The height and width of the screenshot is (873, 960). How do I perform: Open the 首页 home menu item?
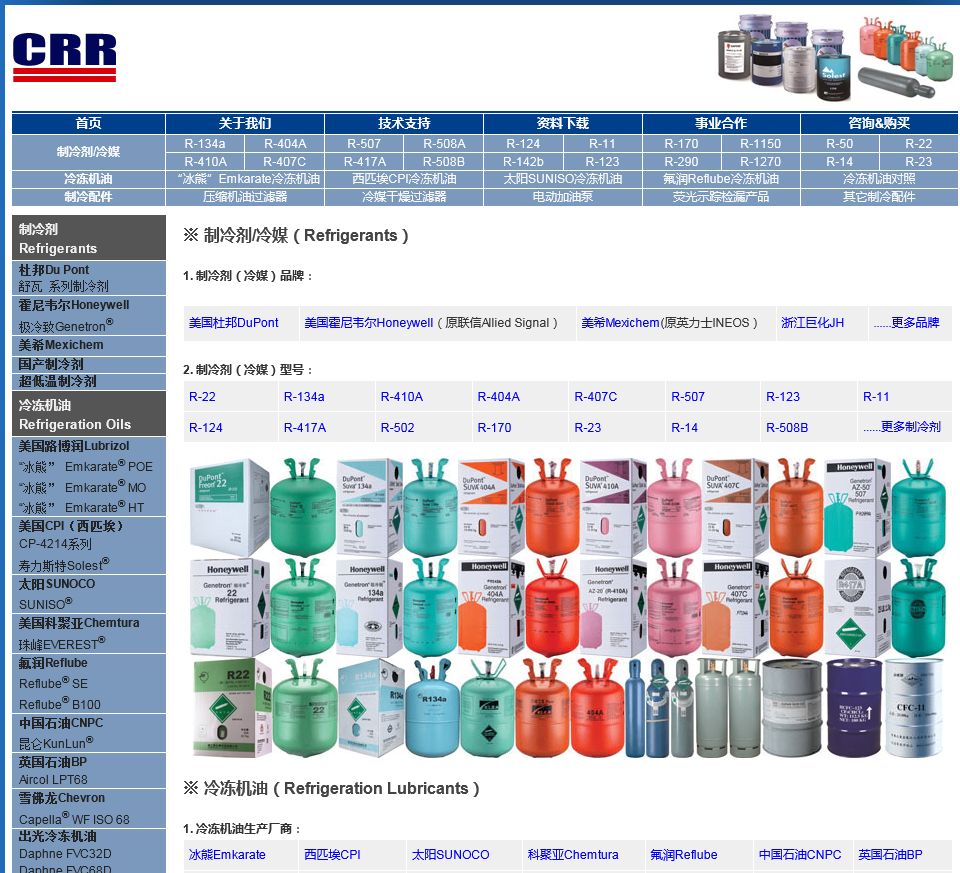tap(88, 123)
